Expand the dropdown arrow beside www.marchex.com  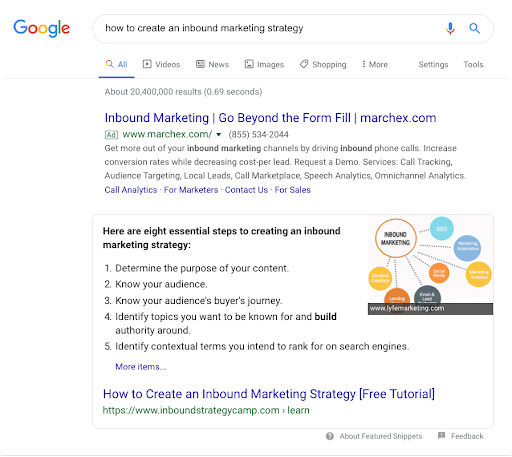pos(219,135)
